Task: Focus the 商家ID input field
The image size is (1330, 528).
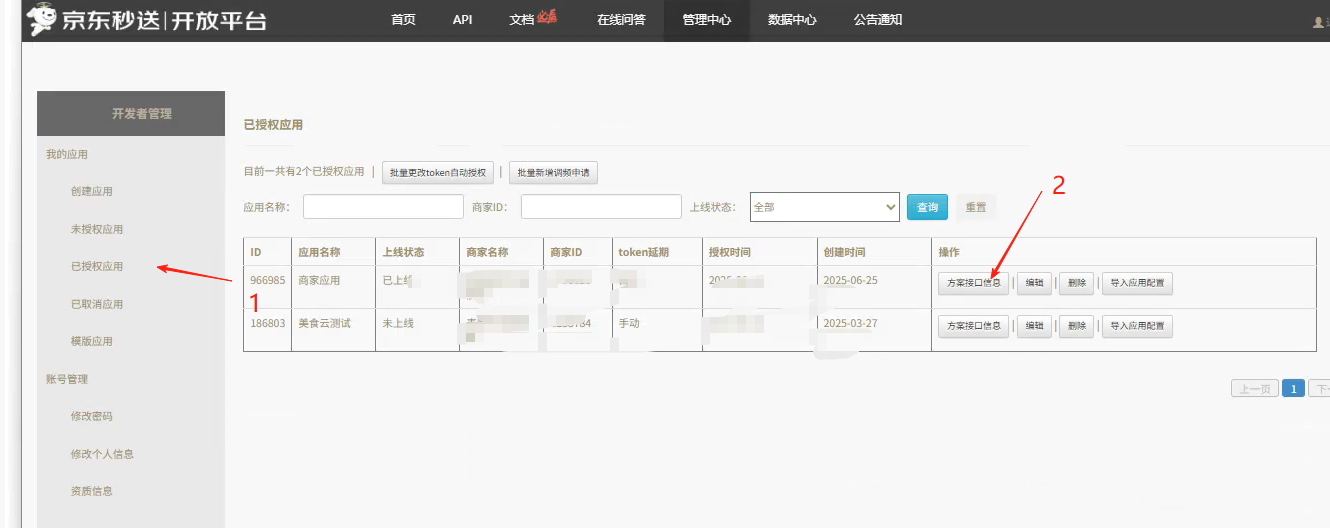Action: click(601, 207)
